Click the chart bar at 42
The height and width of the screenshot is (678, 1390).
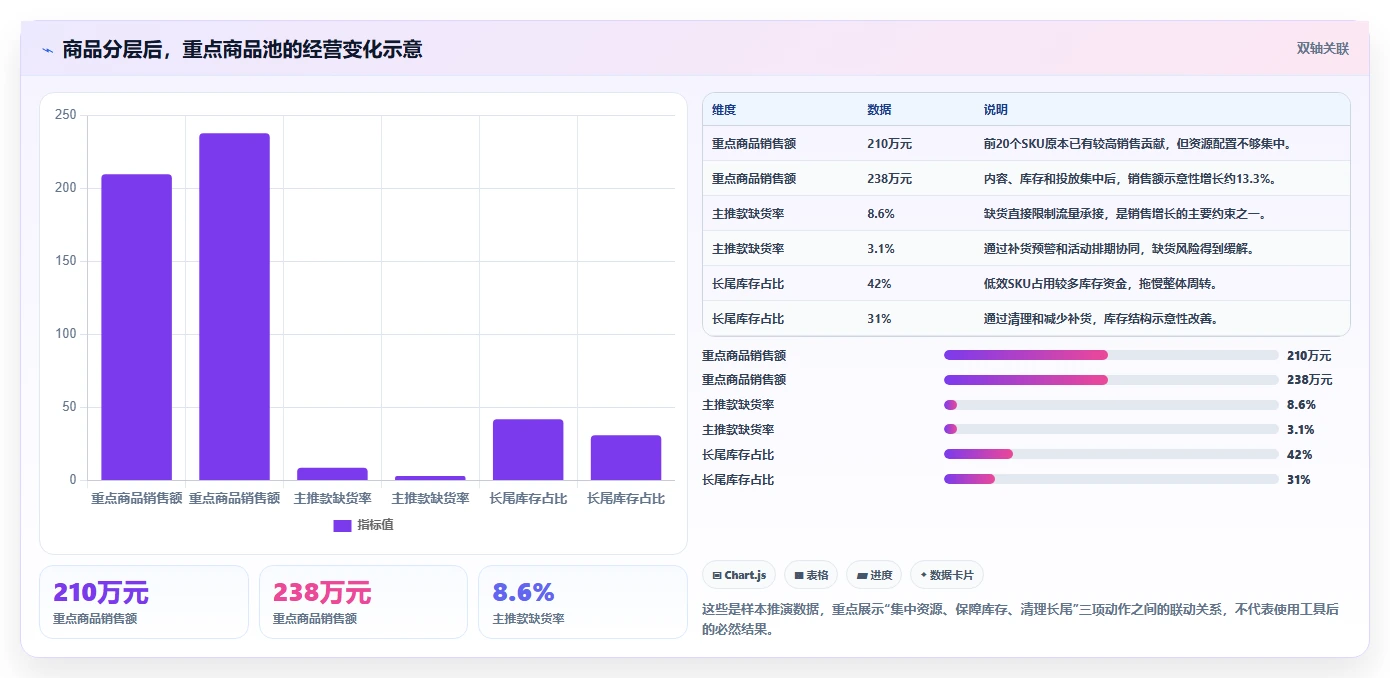point(528,450)
